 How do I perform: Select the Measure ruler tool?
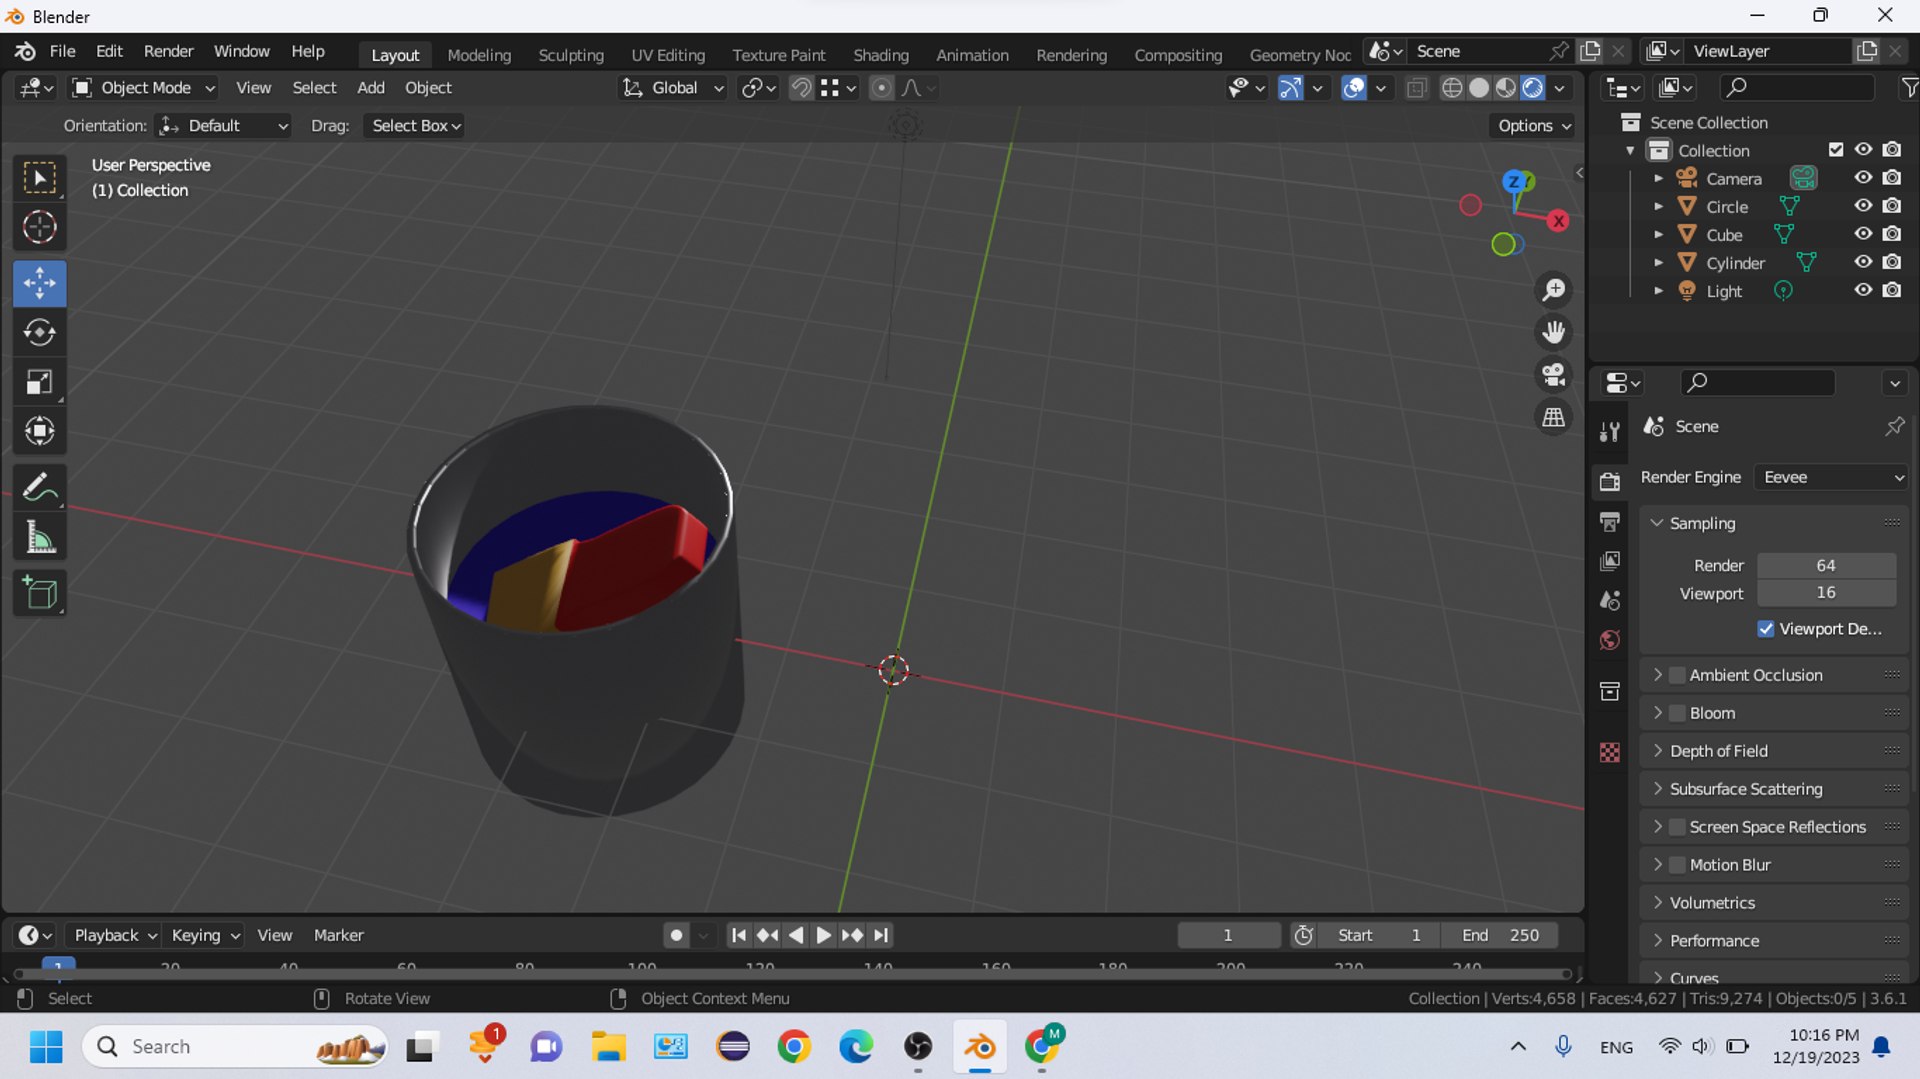coord(40,538)
